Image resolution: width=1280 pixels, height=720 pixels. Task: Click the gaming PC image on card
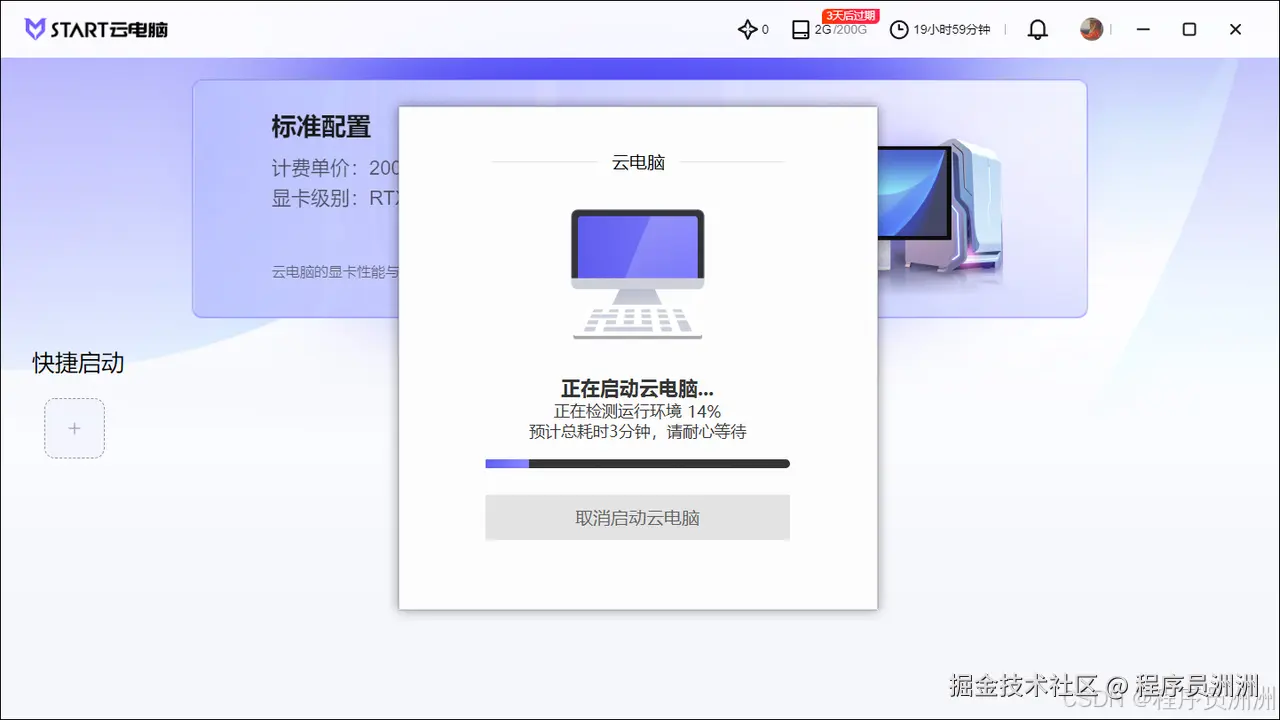tap(940, 210)
